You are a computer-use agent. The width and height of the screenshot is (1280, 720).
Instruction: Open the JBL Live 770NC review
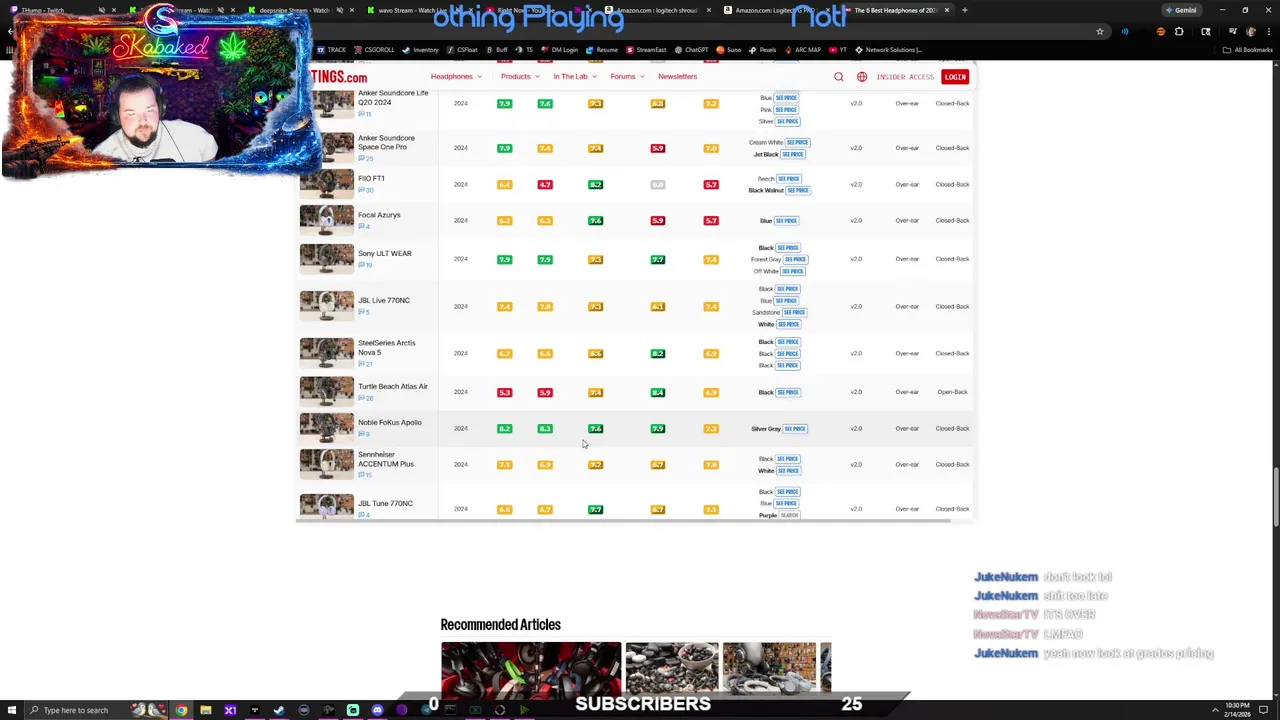point(384,300)
